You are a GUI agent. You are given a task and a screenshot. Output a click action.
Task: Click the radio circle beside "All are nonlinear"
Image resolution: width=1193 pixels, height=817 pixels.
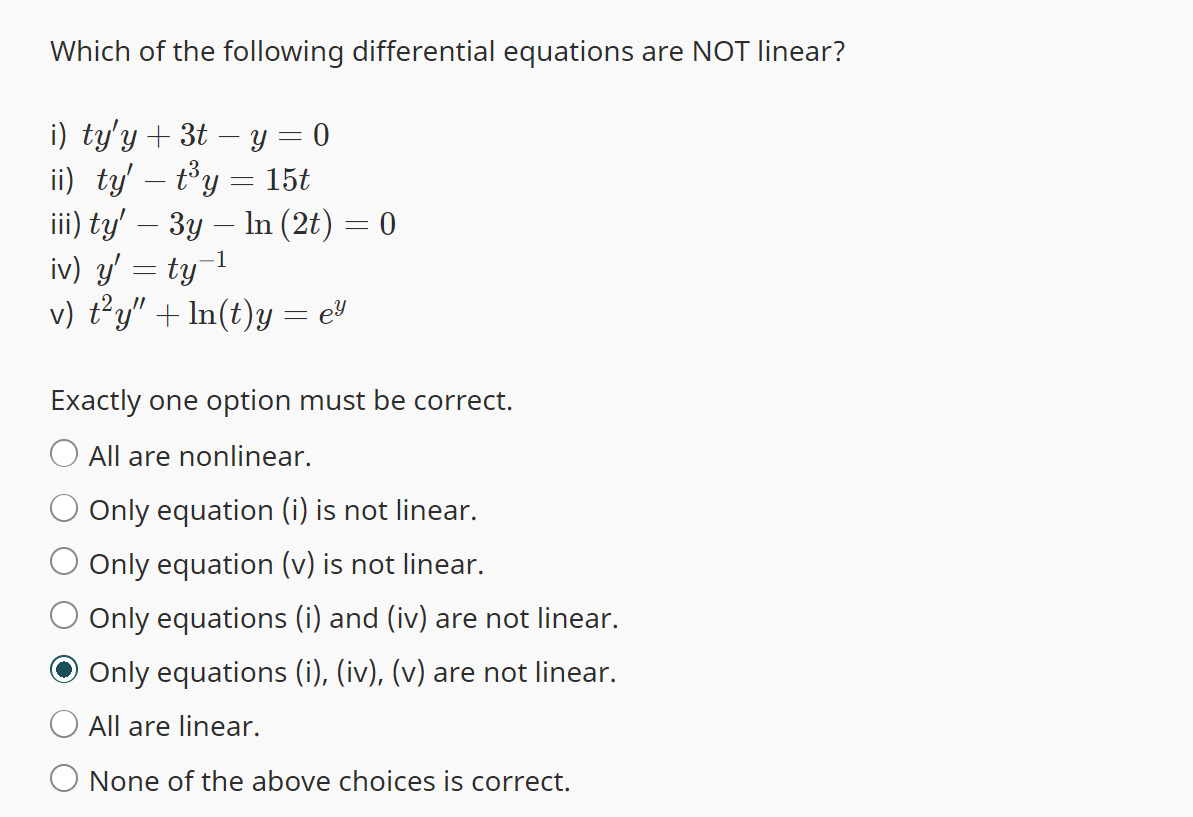click(63, 453)
